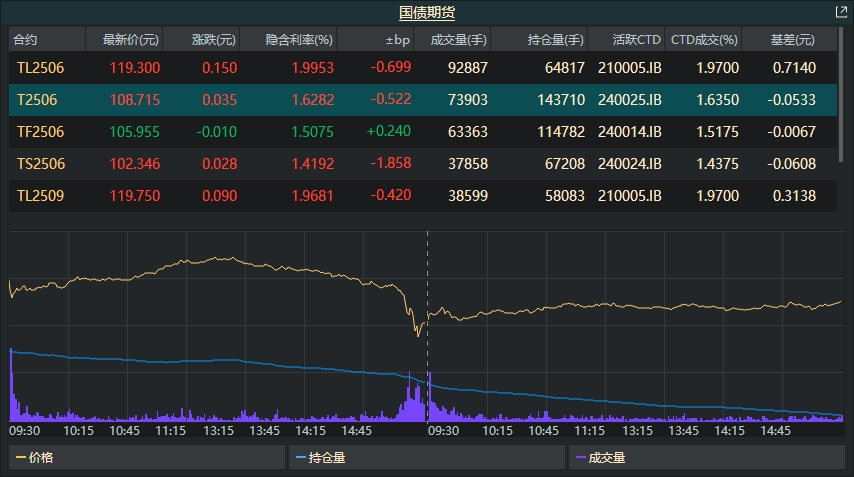This screenshot has height=477, width=854.
Task: Select the TL2506 contract row
Action: [x=40, y=68]
